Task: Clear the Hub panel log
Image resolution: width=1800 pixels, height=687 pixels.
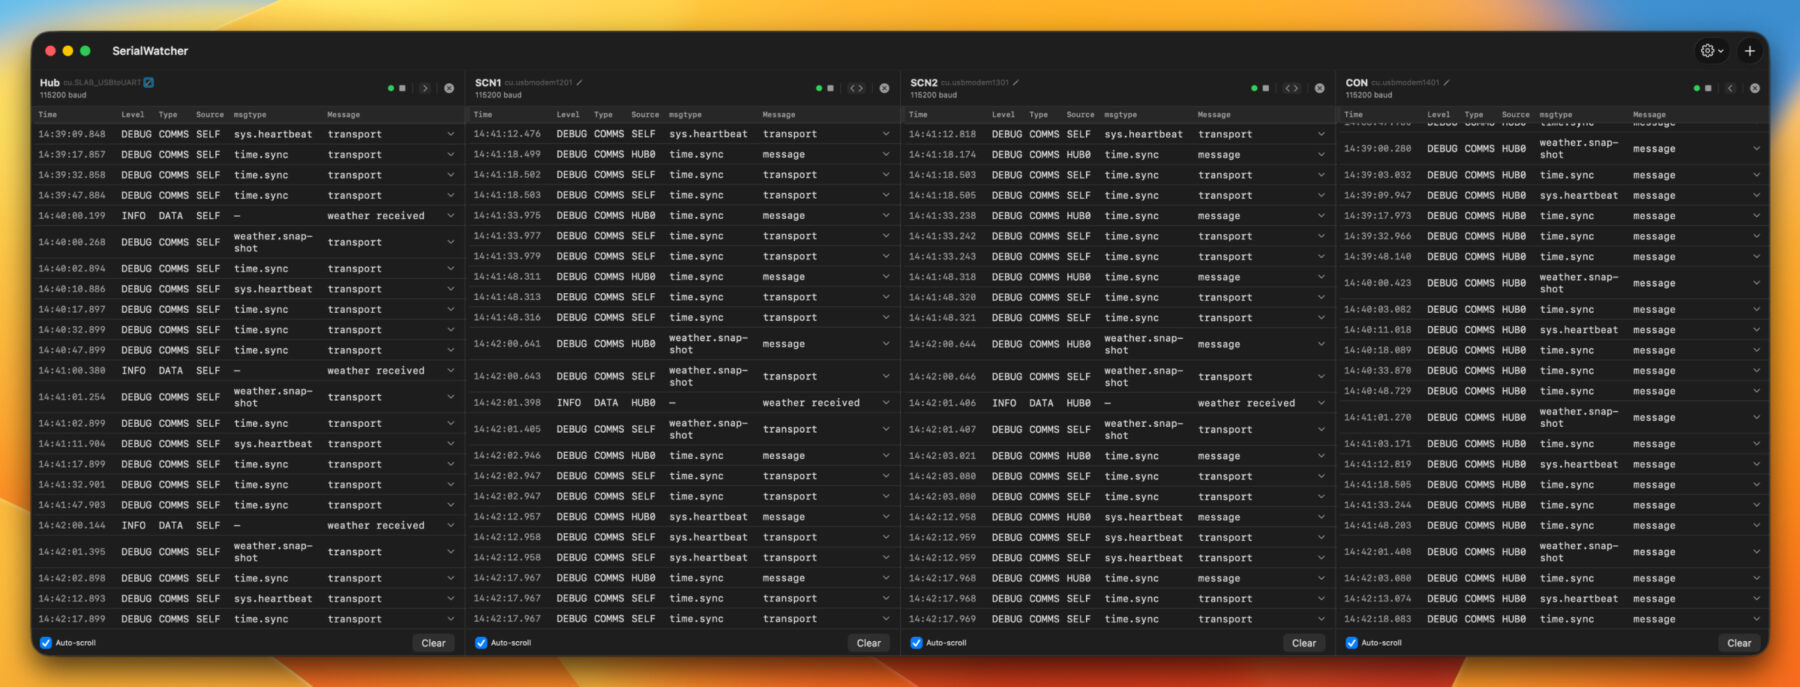Action: (x=433, y=643)
